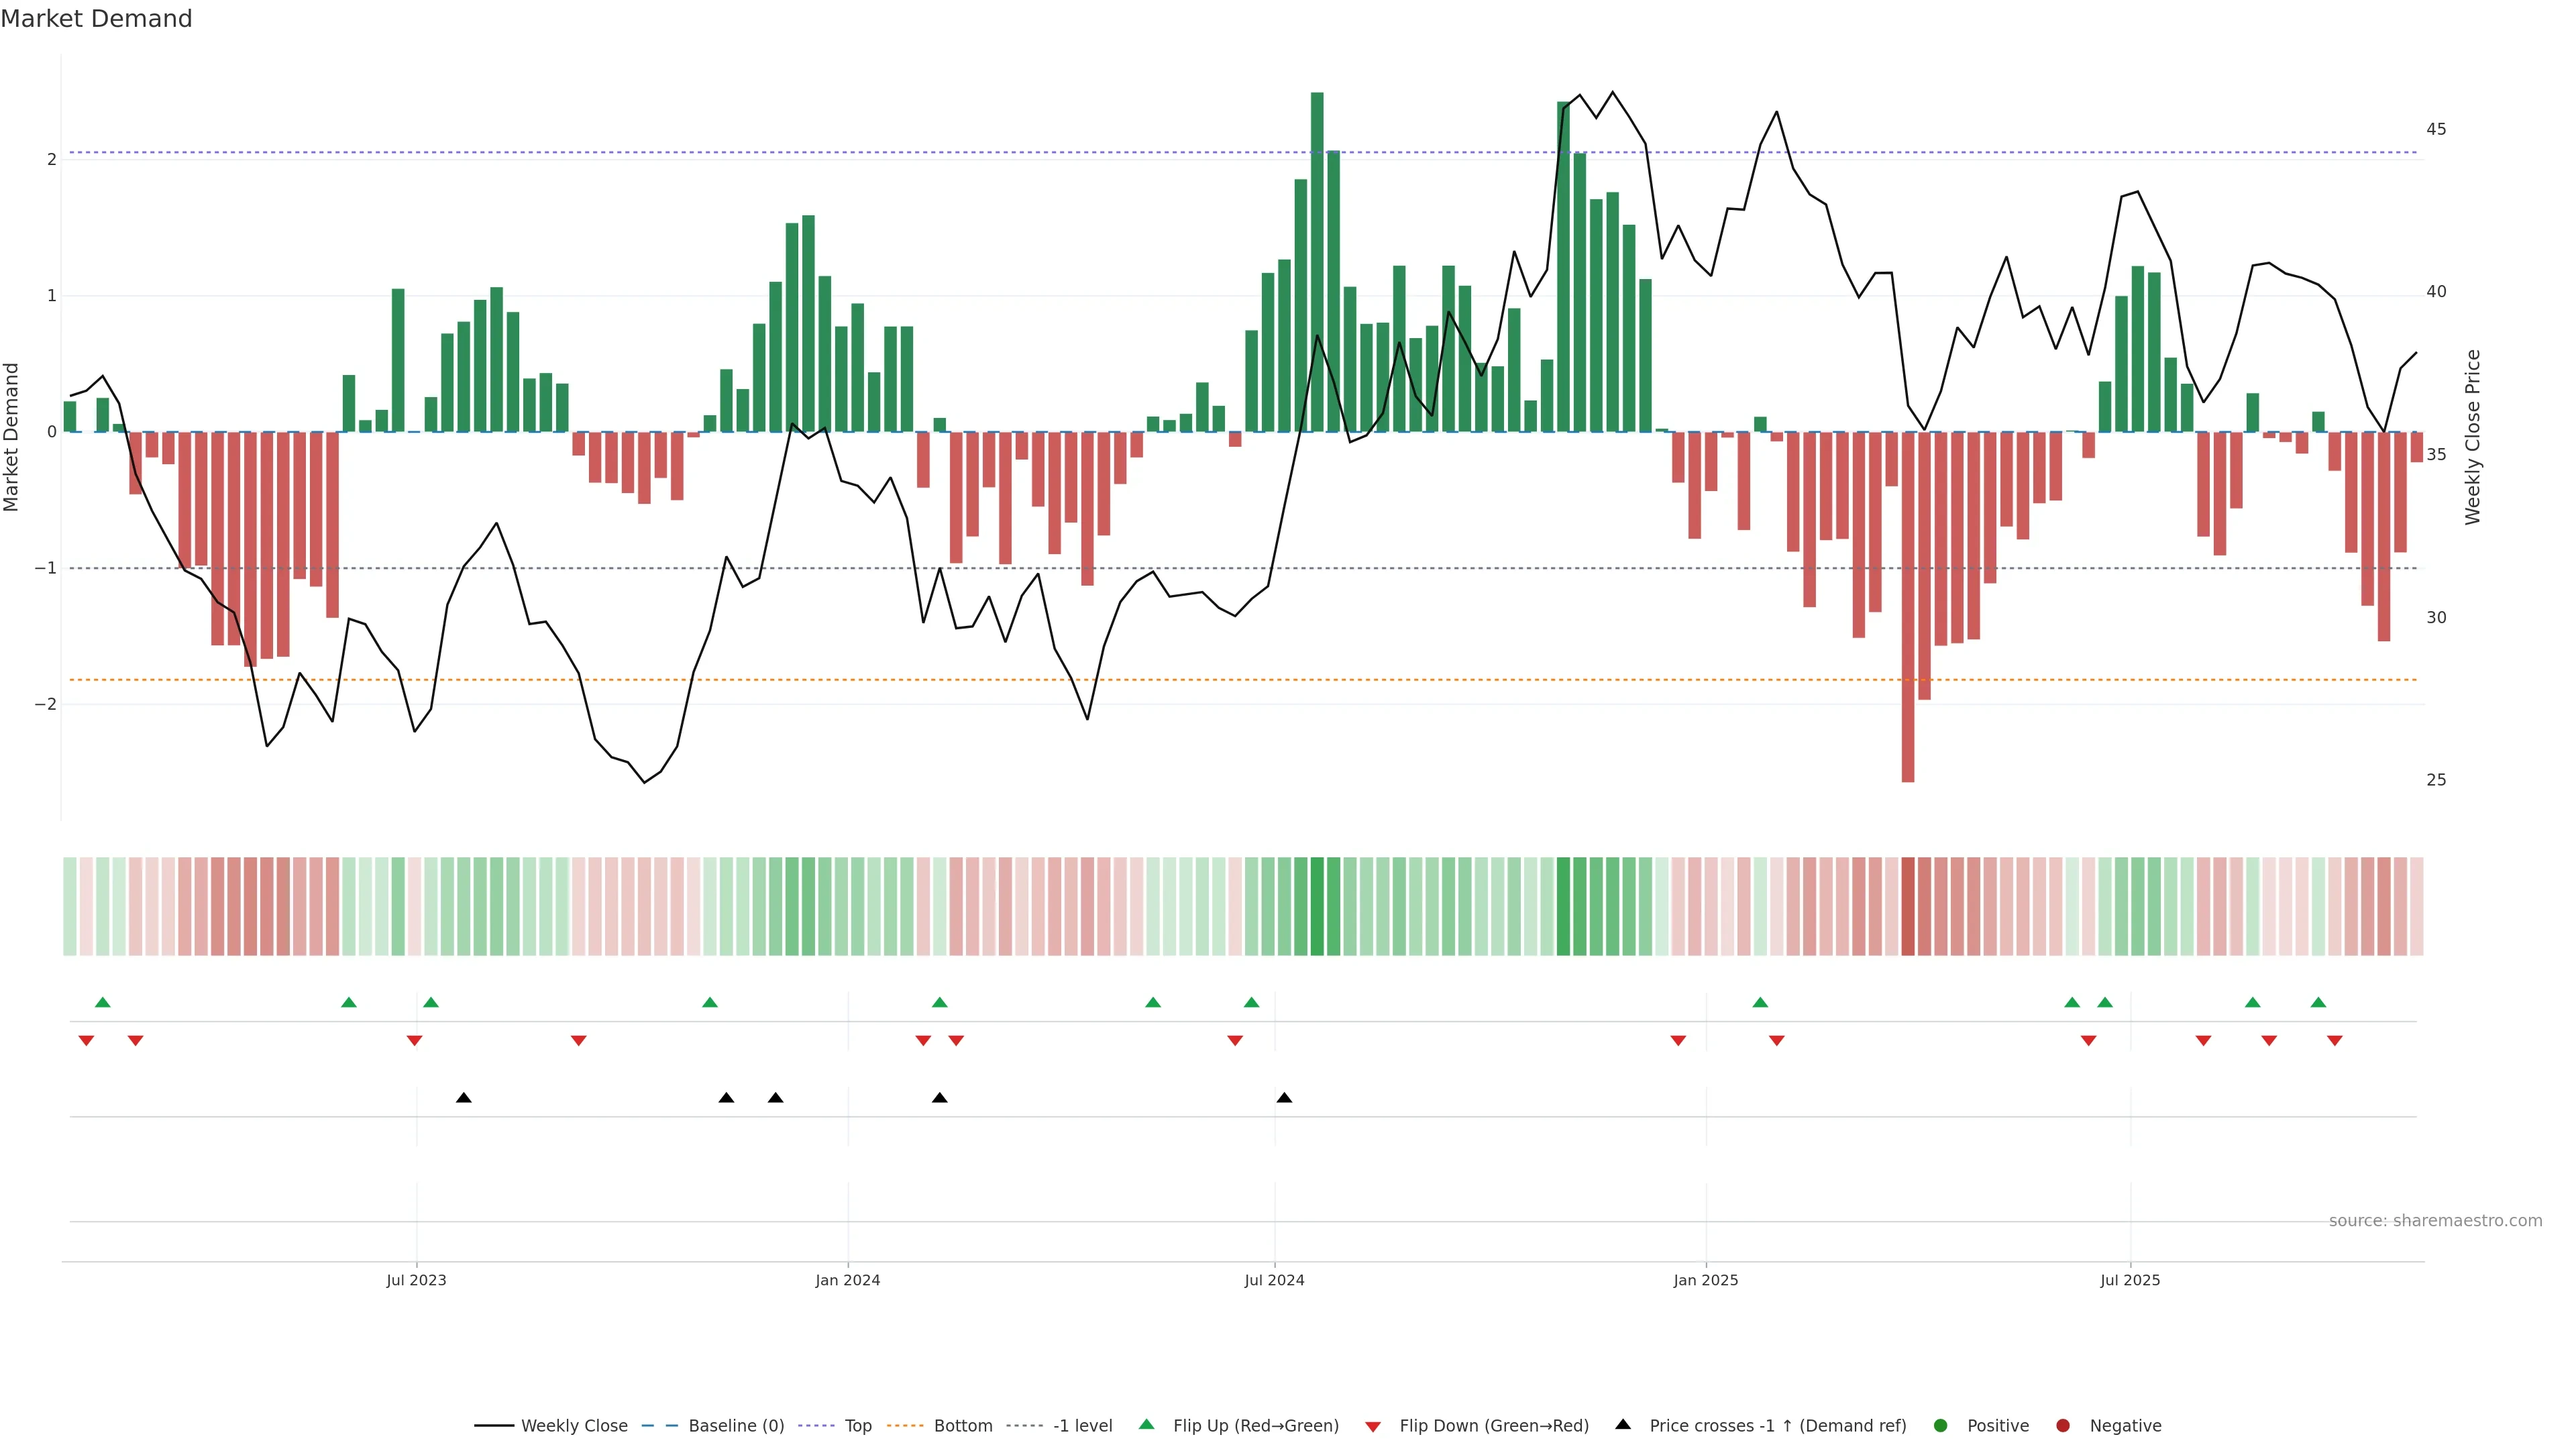
Task: Click the darkest green heatmap cell
Action: click(1317, 905)
